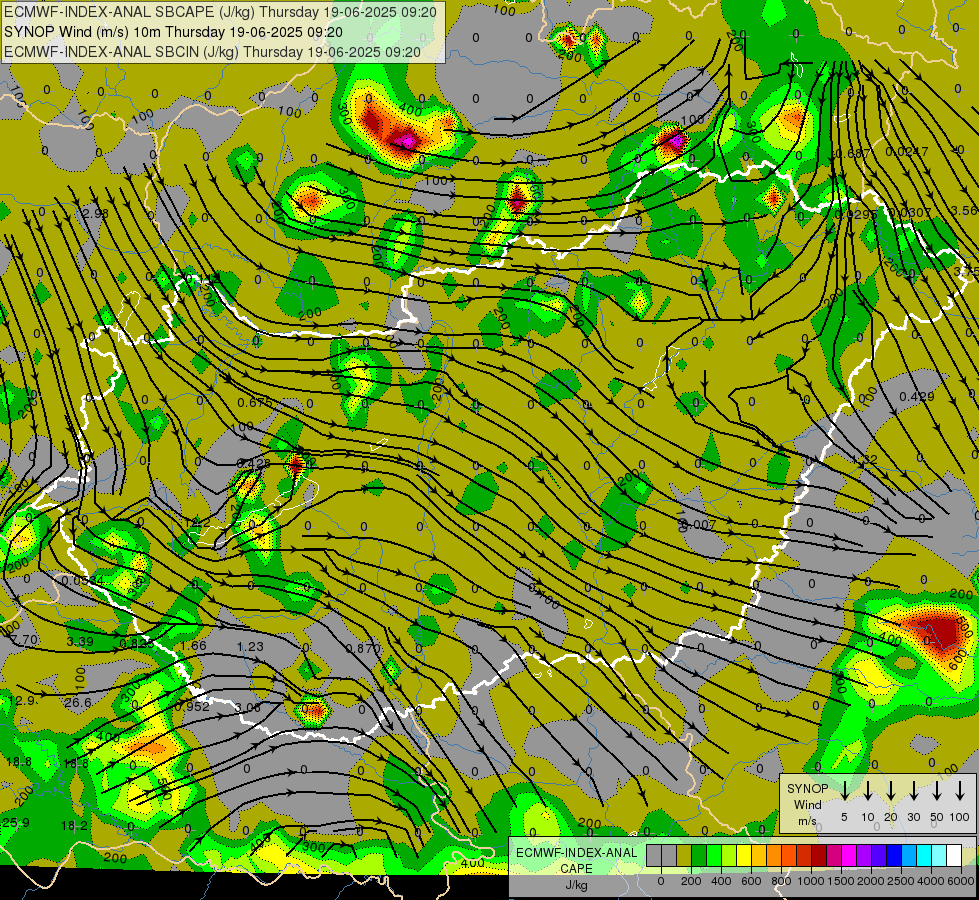The width and height of the screenshot is (979, 900).
Task: Click the station value 2.98 on map
Action: click(95, 213)
